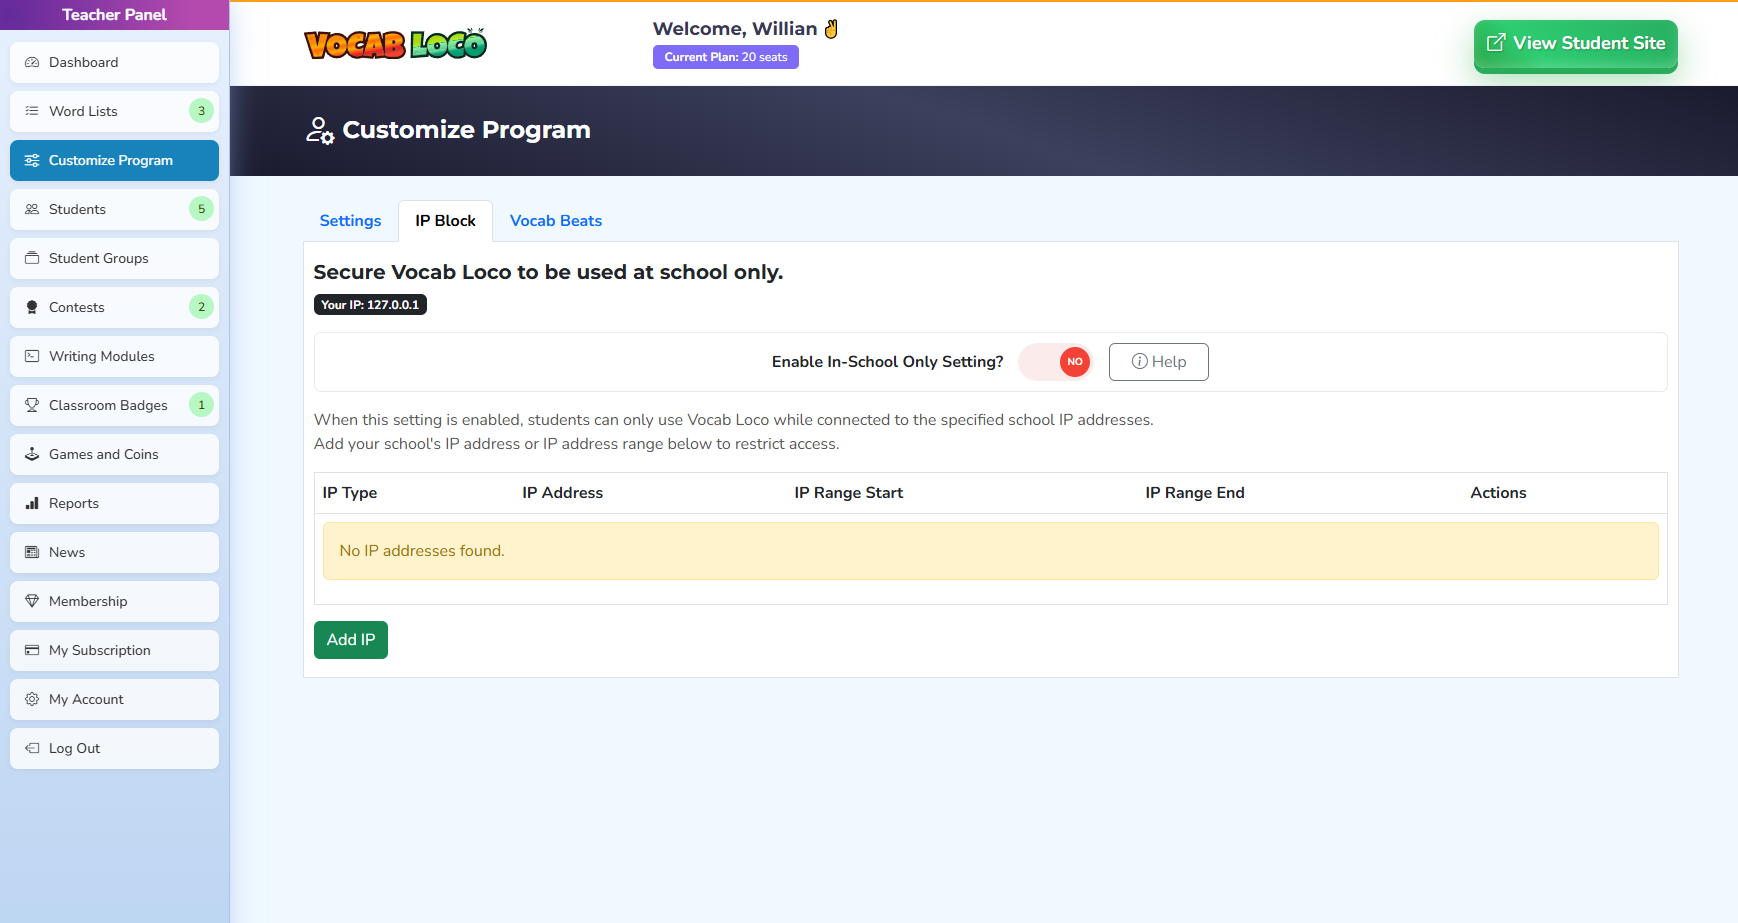Click the Word Lists list icon
The image size is (1738, 923).
tap(32, 111)
